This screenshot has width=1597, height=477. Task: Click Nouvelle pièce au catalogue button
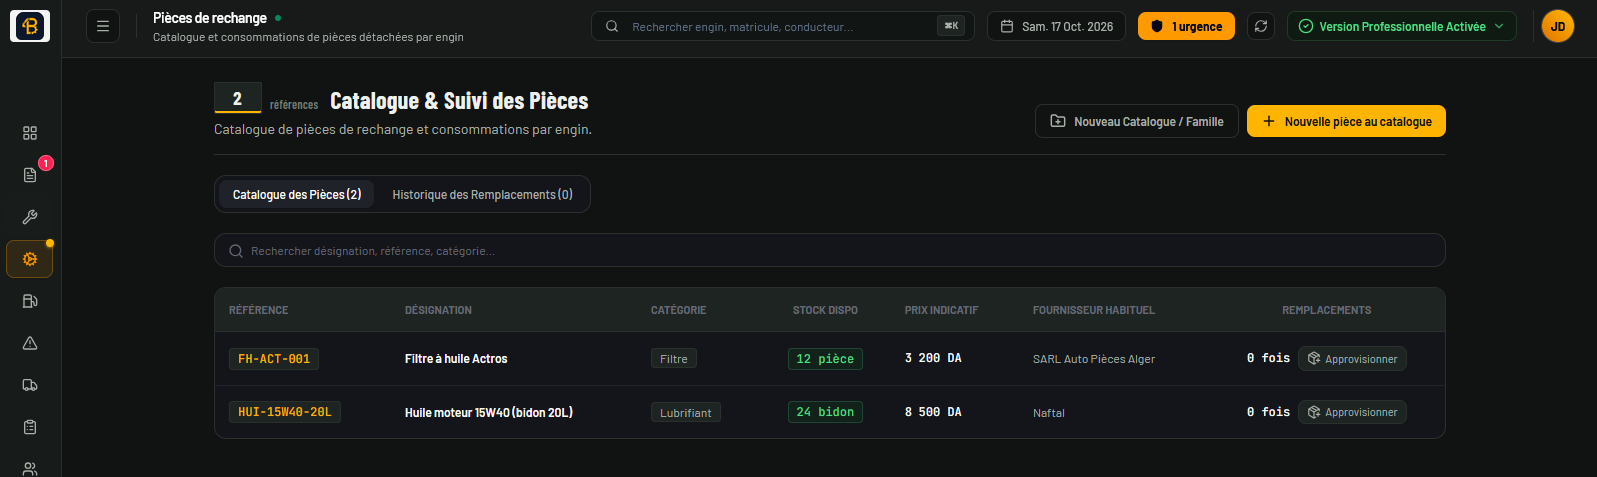click(x=1346, y=121)
